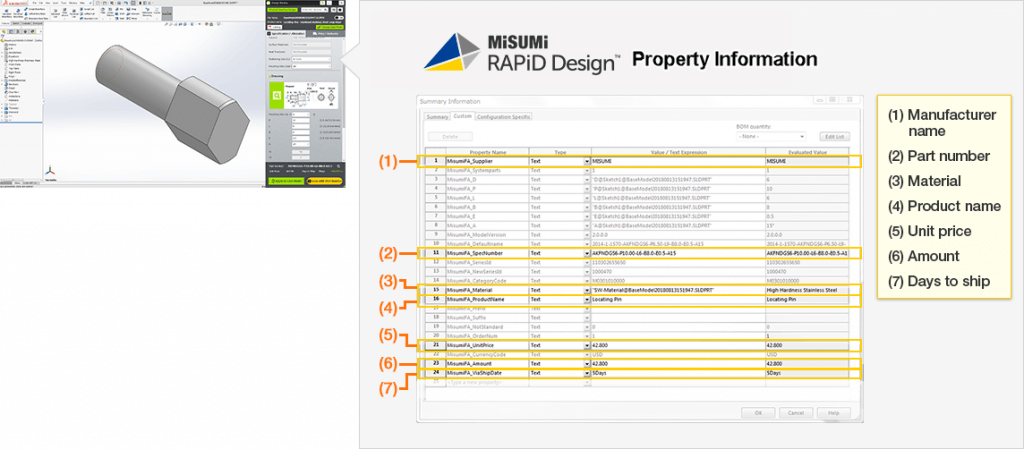Select row header number 1

[435, 161]
